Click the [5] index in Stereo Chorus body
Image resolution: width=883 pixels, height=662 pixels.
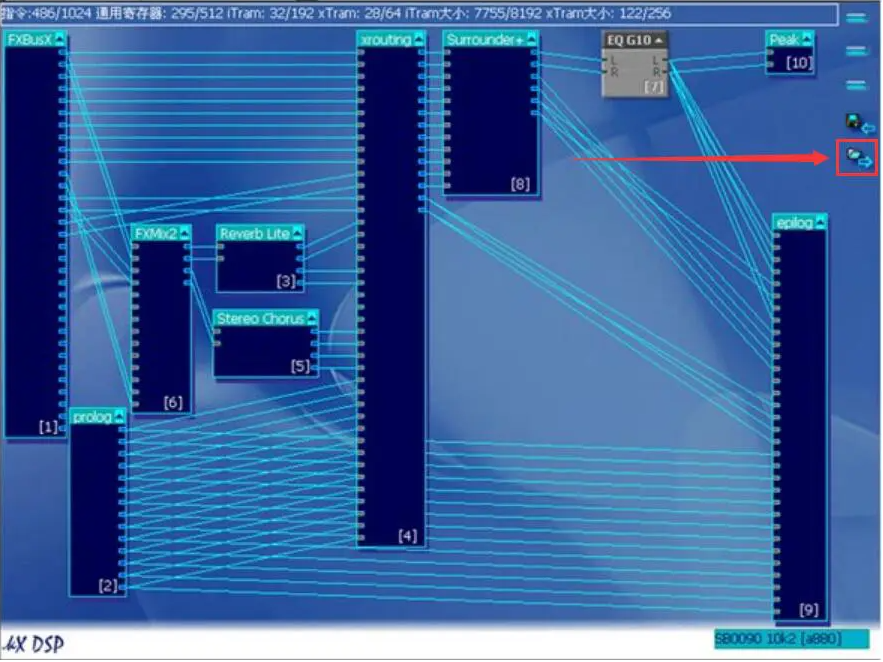(x=300, y=366)
